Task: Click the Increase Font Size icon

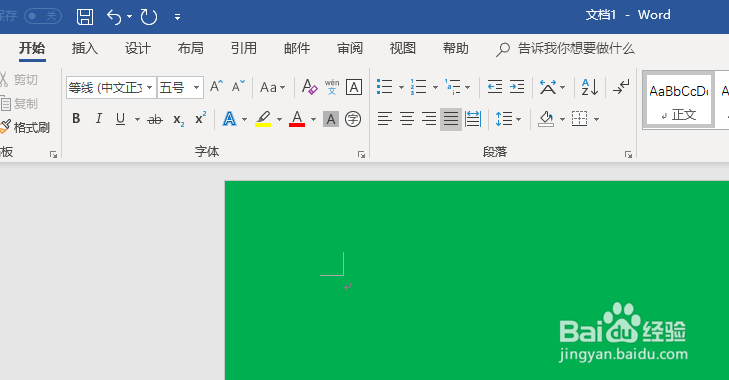Action: click(x=216, y=87)
